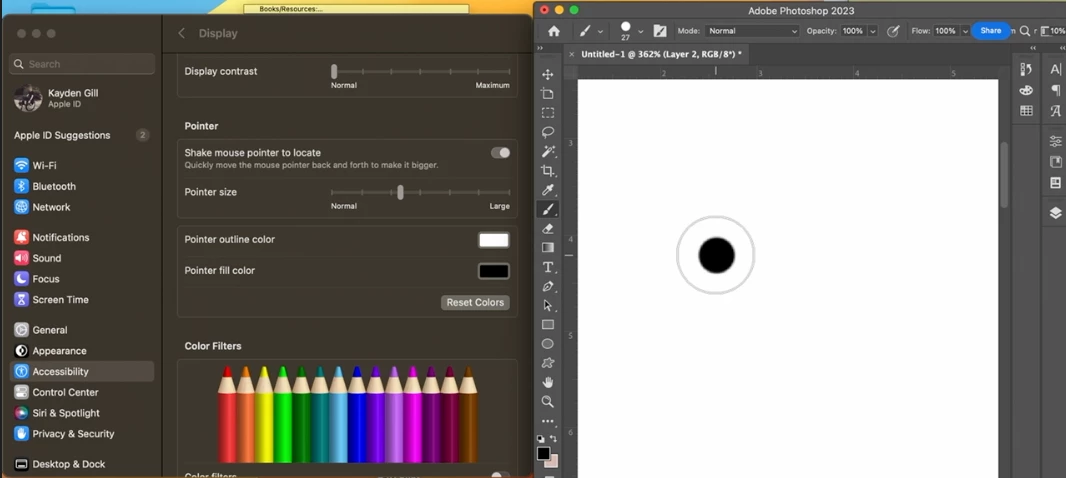Select the Rectangle shape tool
The image size is (1066, 478).
pyautogui.click(x=547, y=325)
